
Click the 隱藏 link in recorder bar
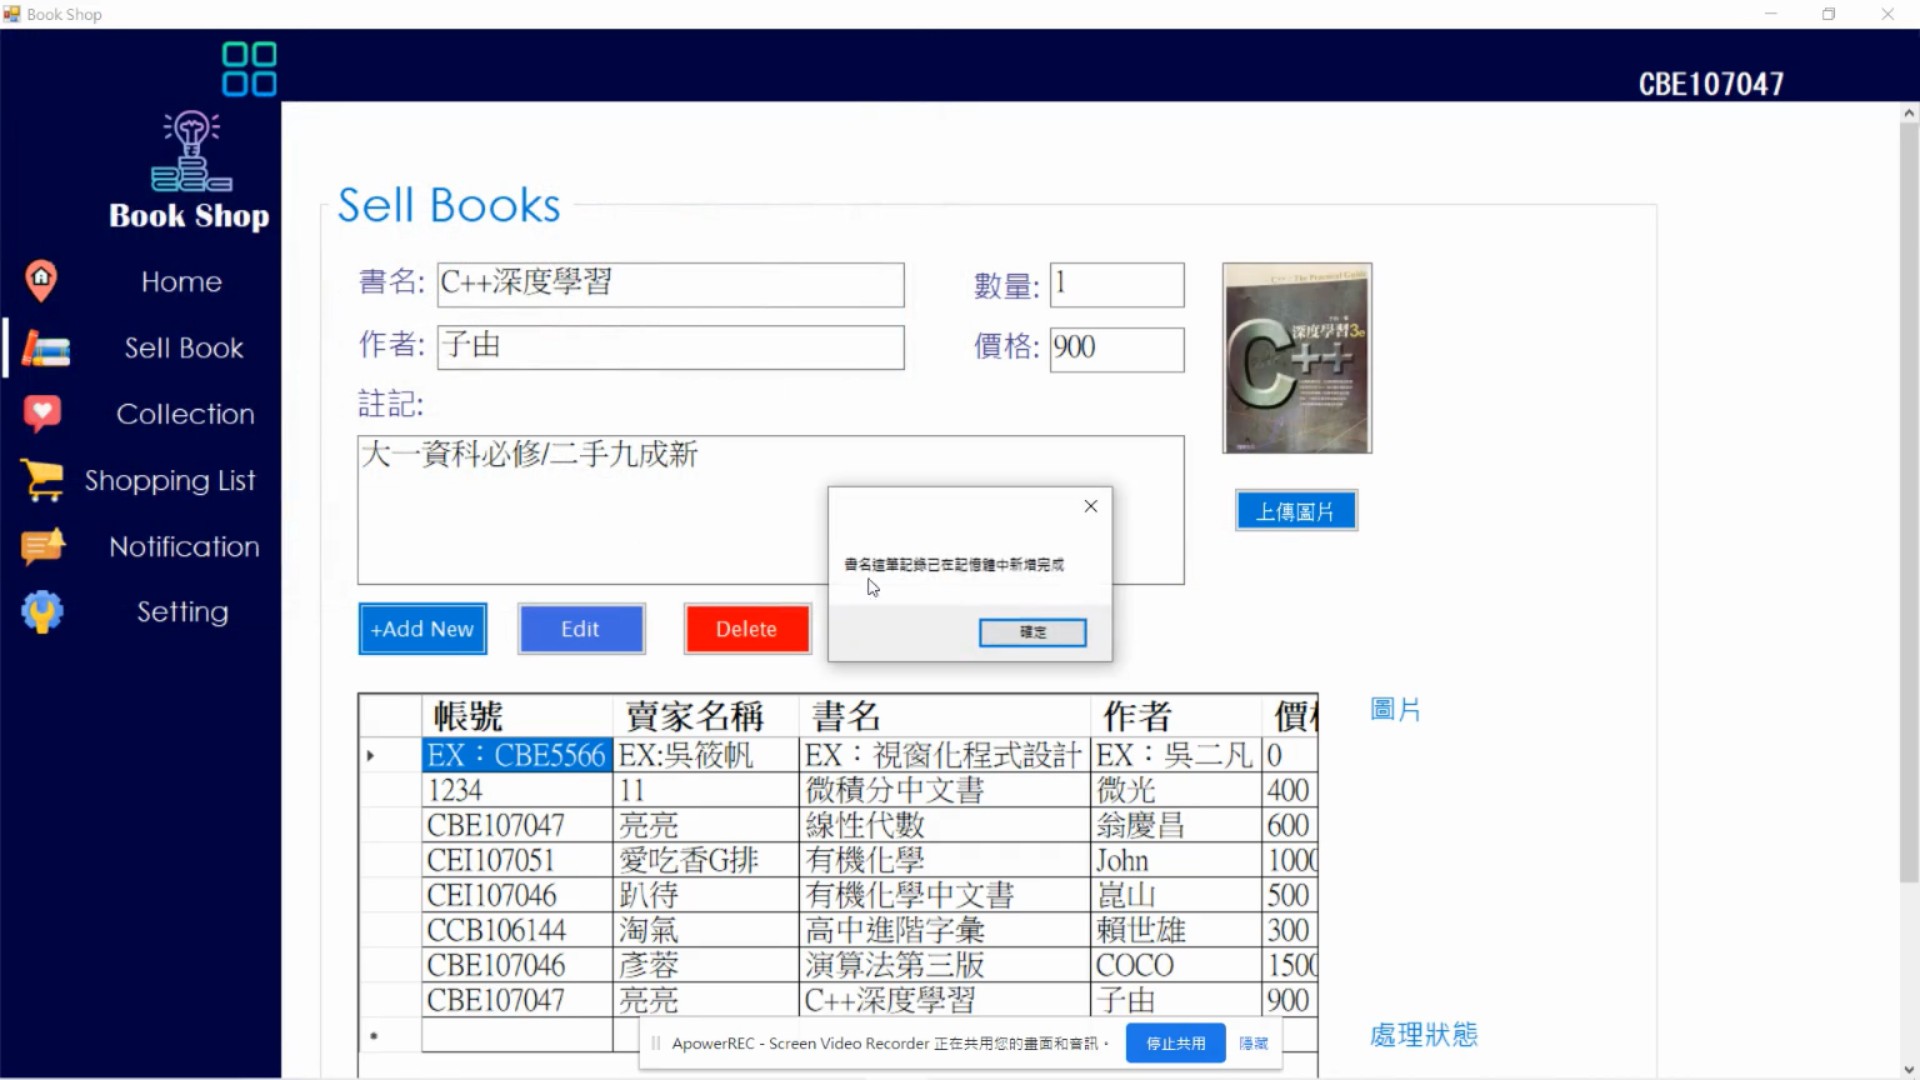pyautogui.click(x=1253, y=1043)
